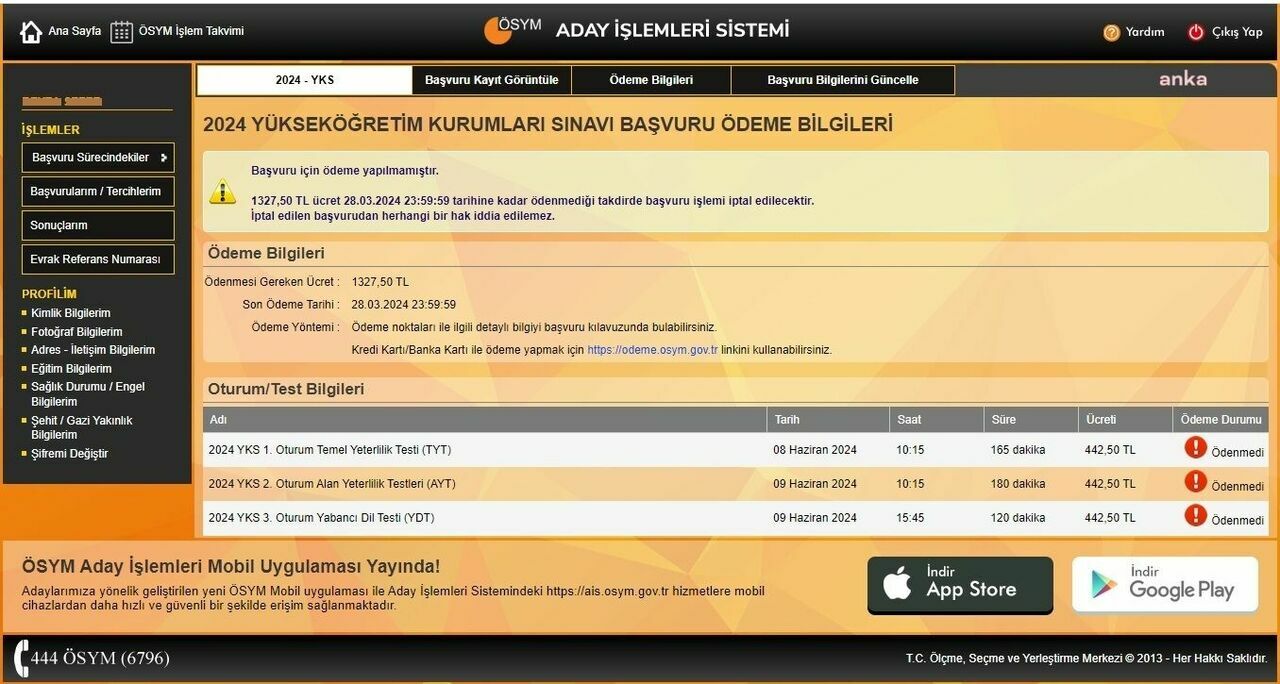Expand the Başvuru Sürecindekiler menu
This screenshot has width=1280, height=684.
tap(98, 158)
